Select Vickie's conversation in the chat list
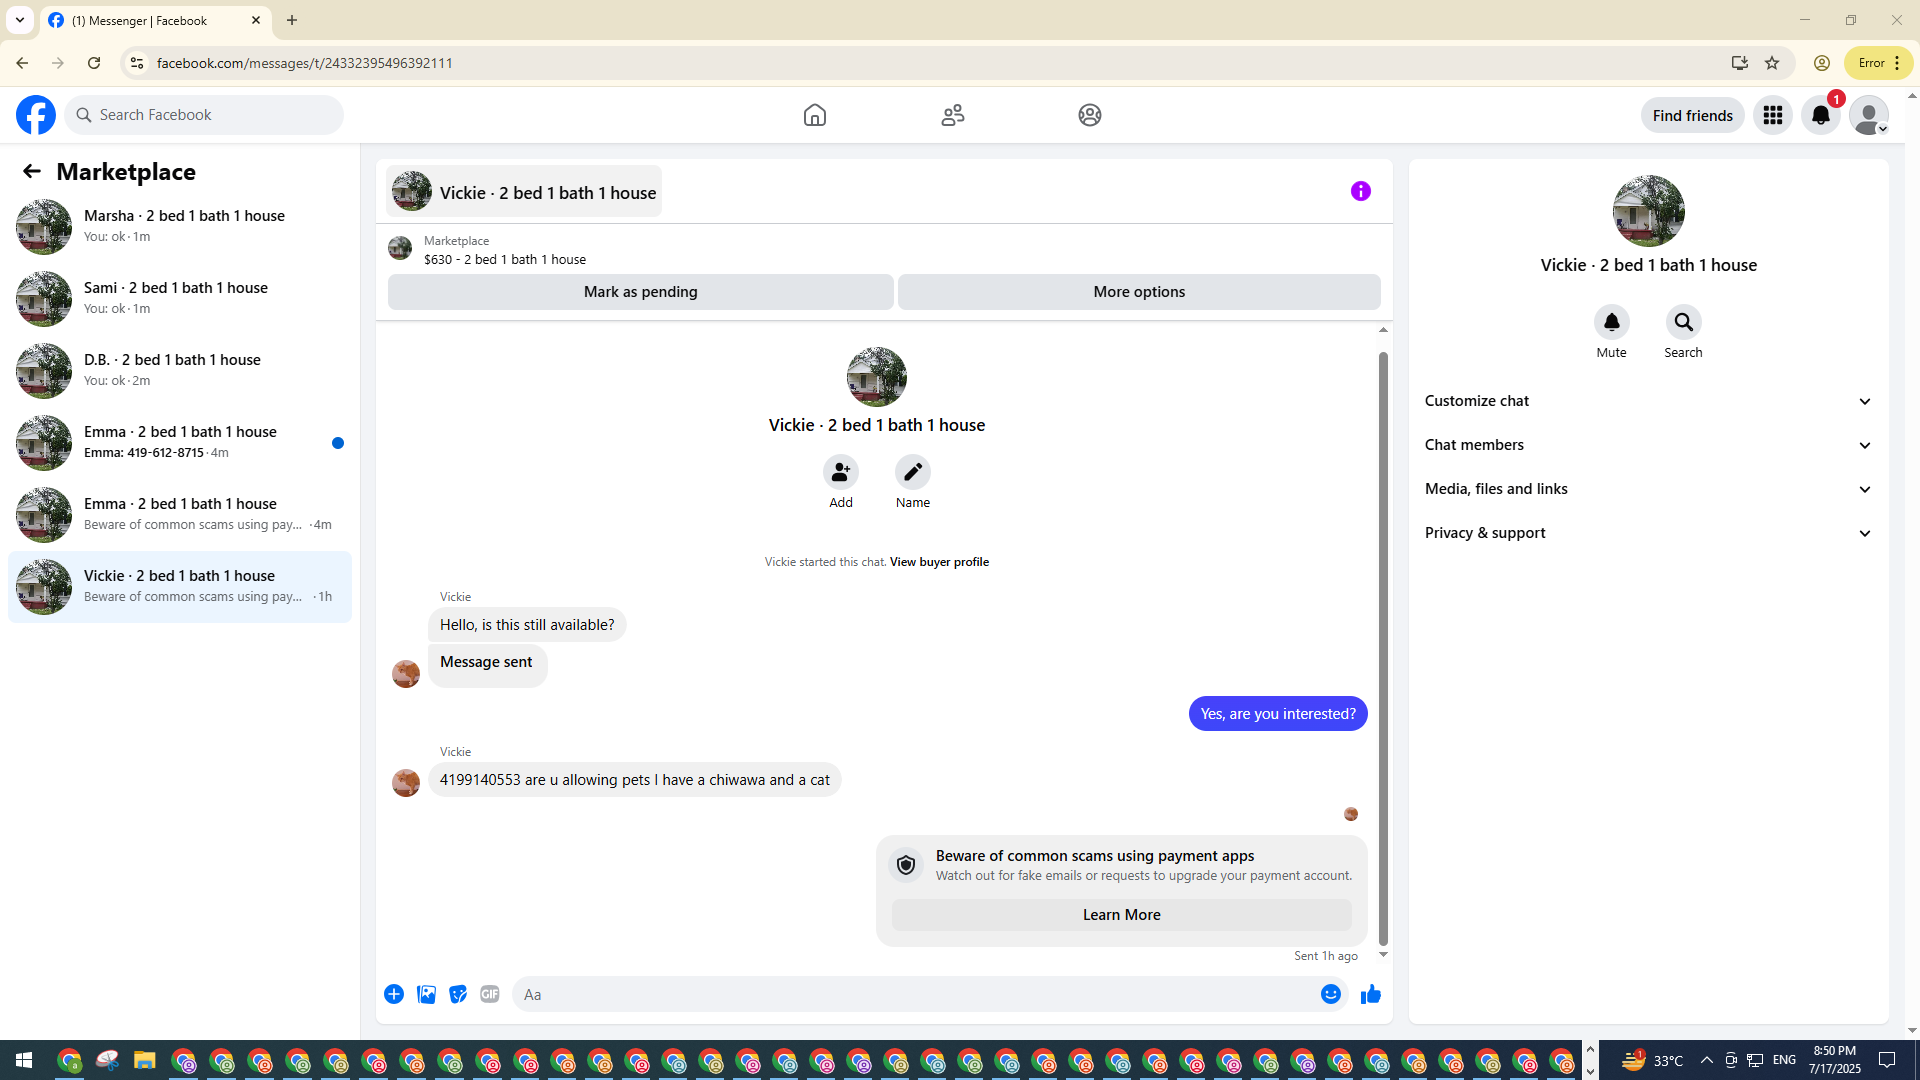 coord(180,586)
